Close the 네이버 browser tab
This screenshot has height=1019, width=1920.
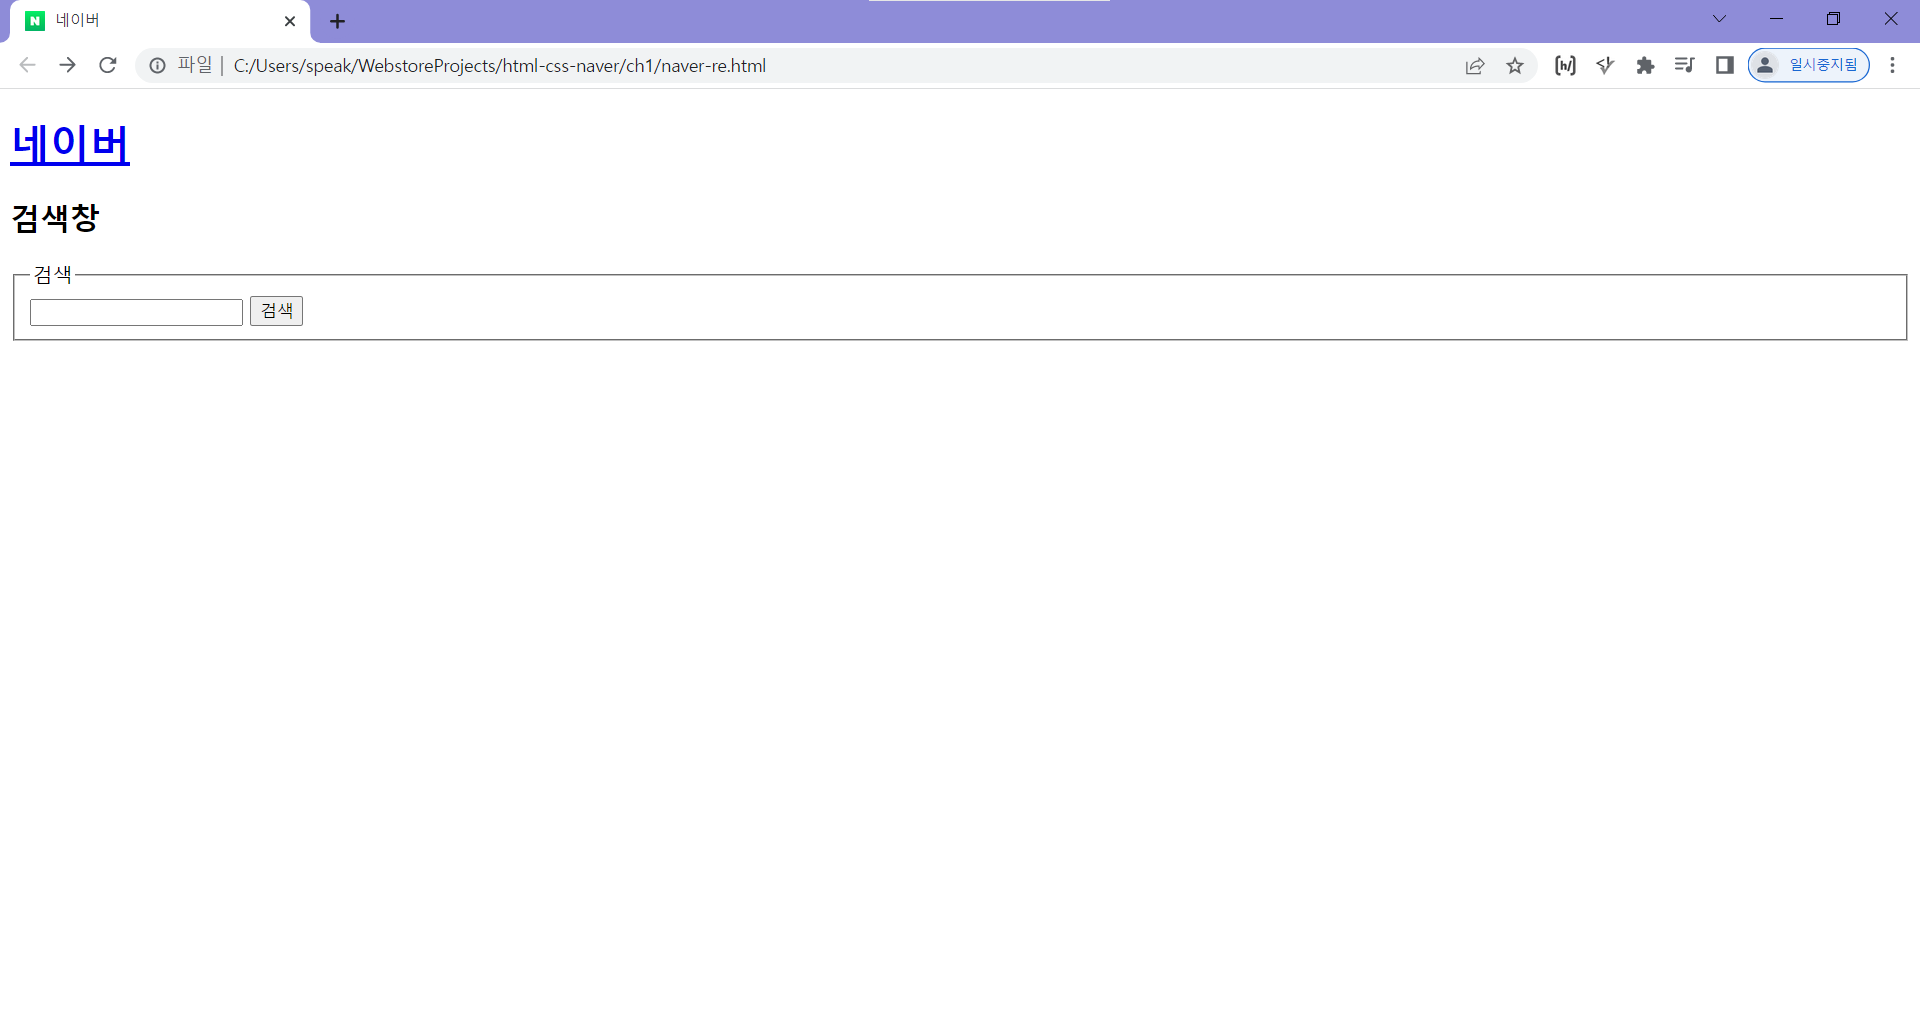290,21
